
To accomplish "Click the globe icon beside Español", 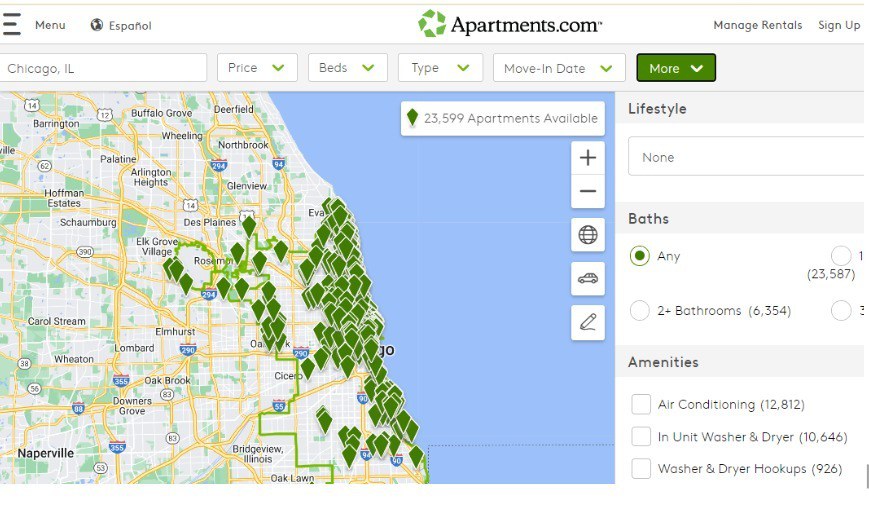I will [97, 25].
